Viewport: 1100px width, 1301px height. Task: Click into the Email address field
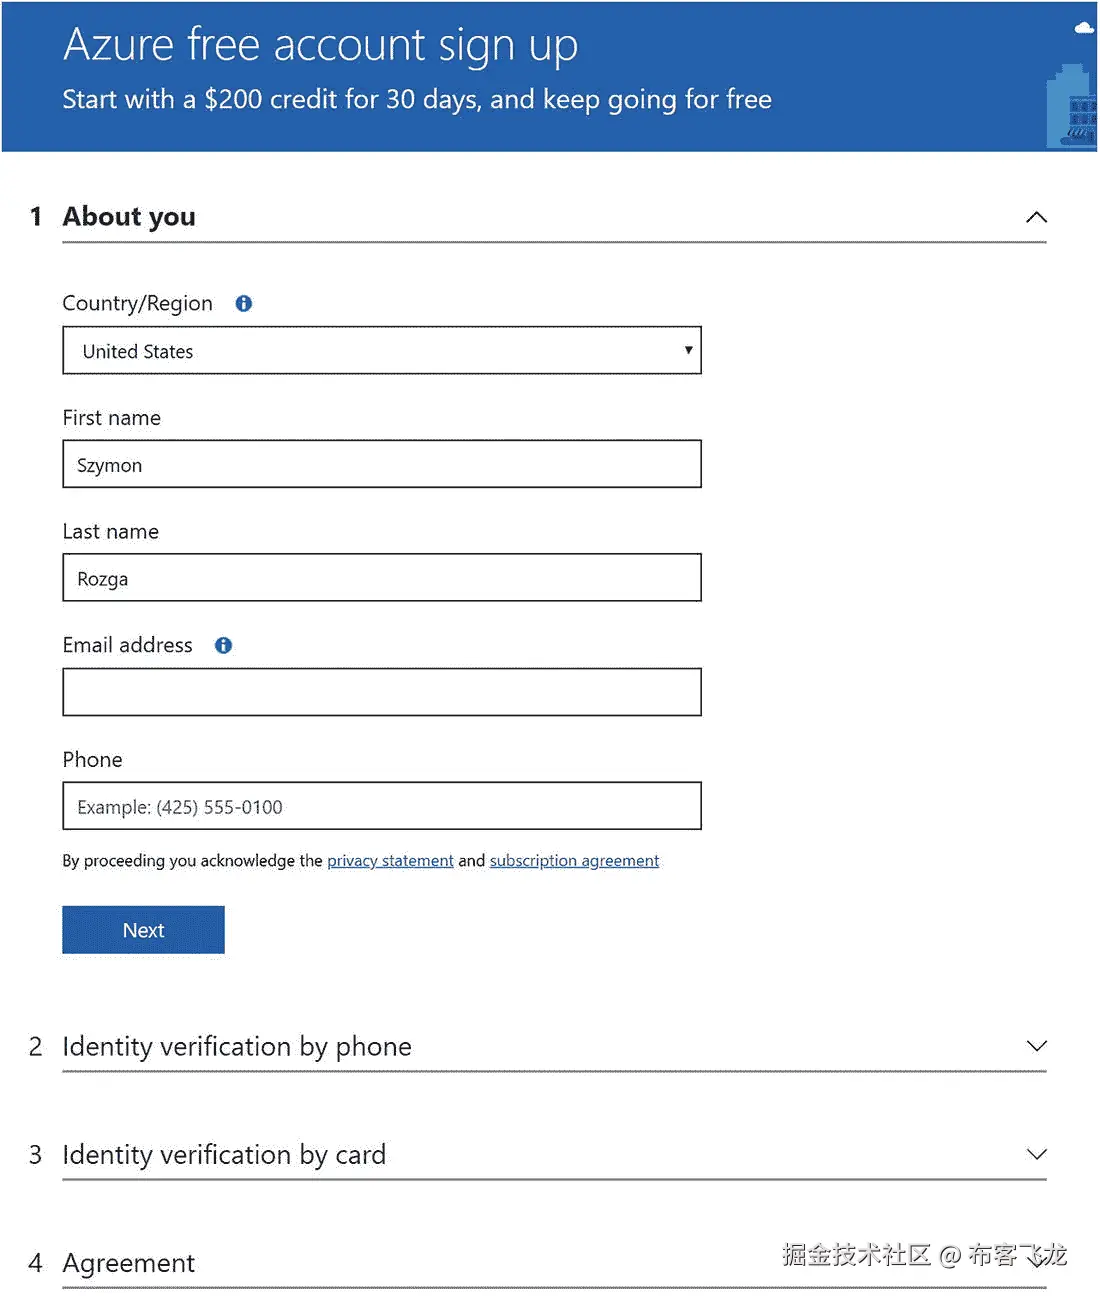[x=382, y=692]
